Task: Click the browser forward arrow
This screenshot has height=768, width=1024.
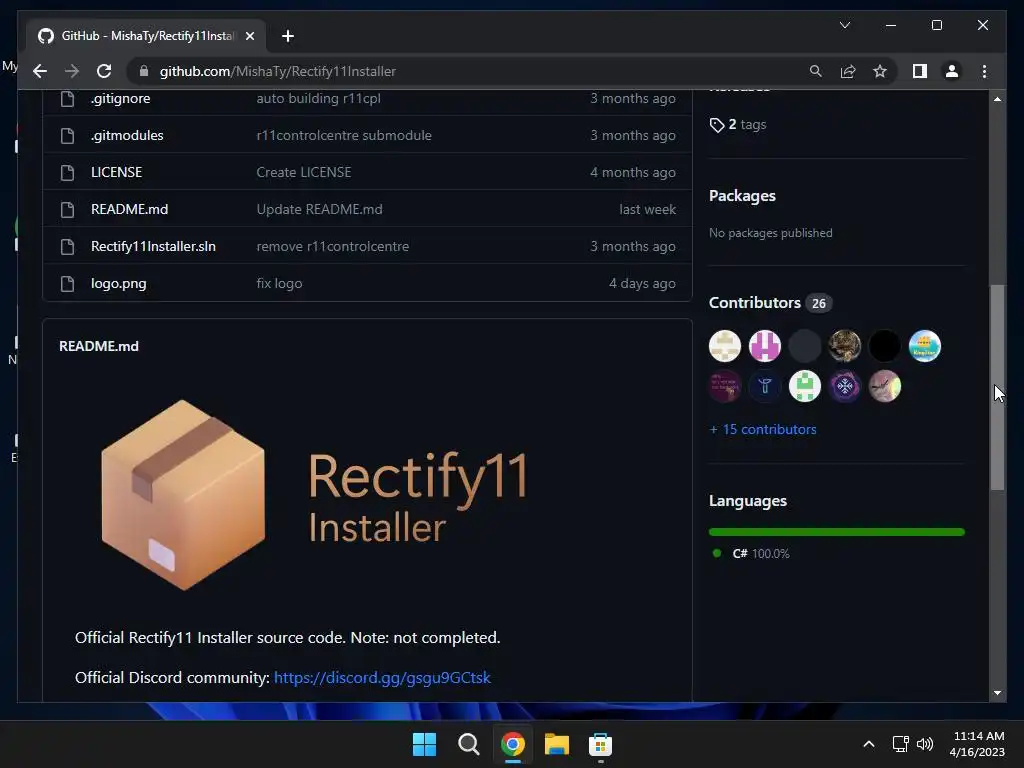Action: [72, 71]
